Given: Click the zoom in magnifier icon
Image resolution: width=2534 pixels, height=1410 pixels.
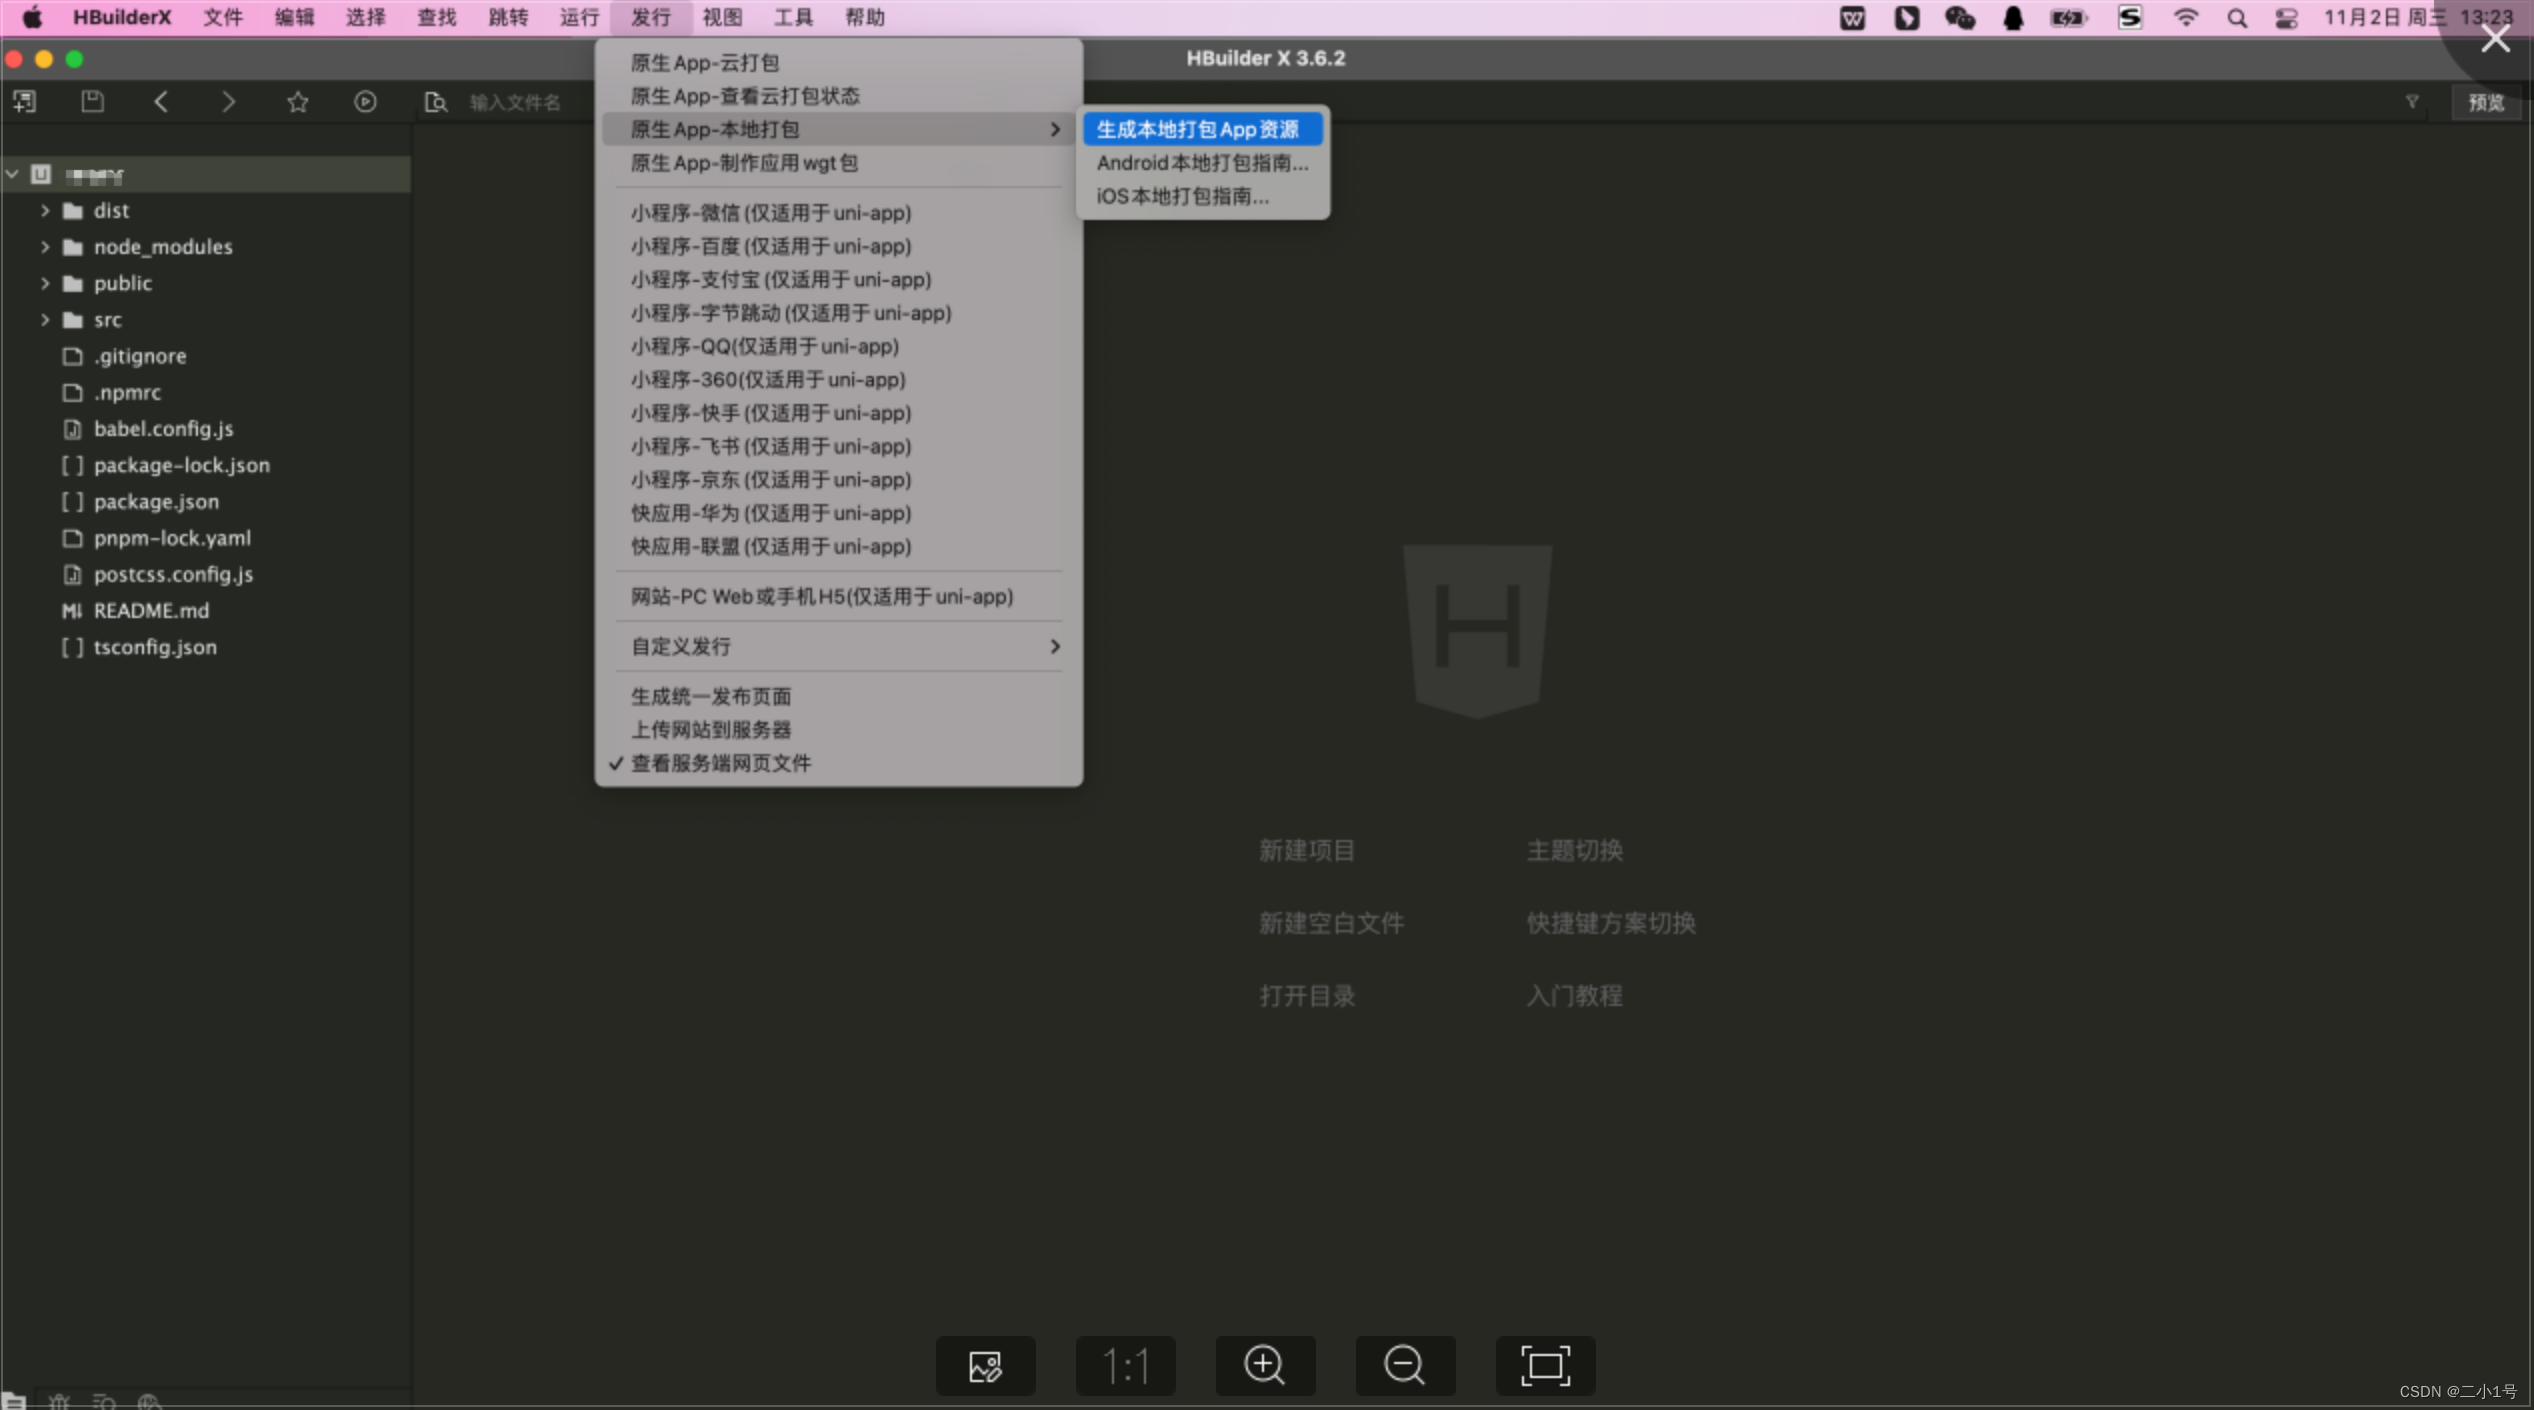Looking at the screenshot, I should [1265, 1365].
